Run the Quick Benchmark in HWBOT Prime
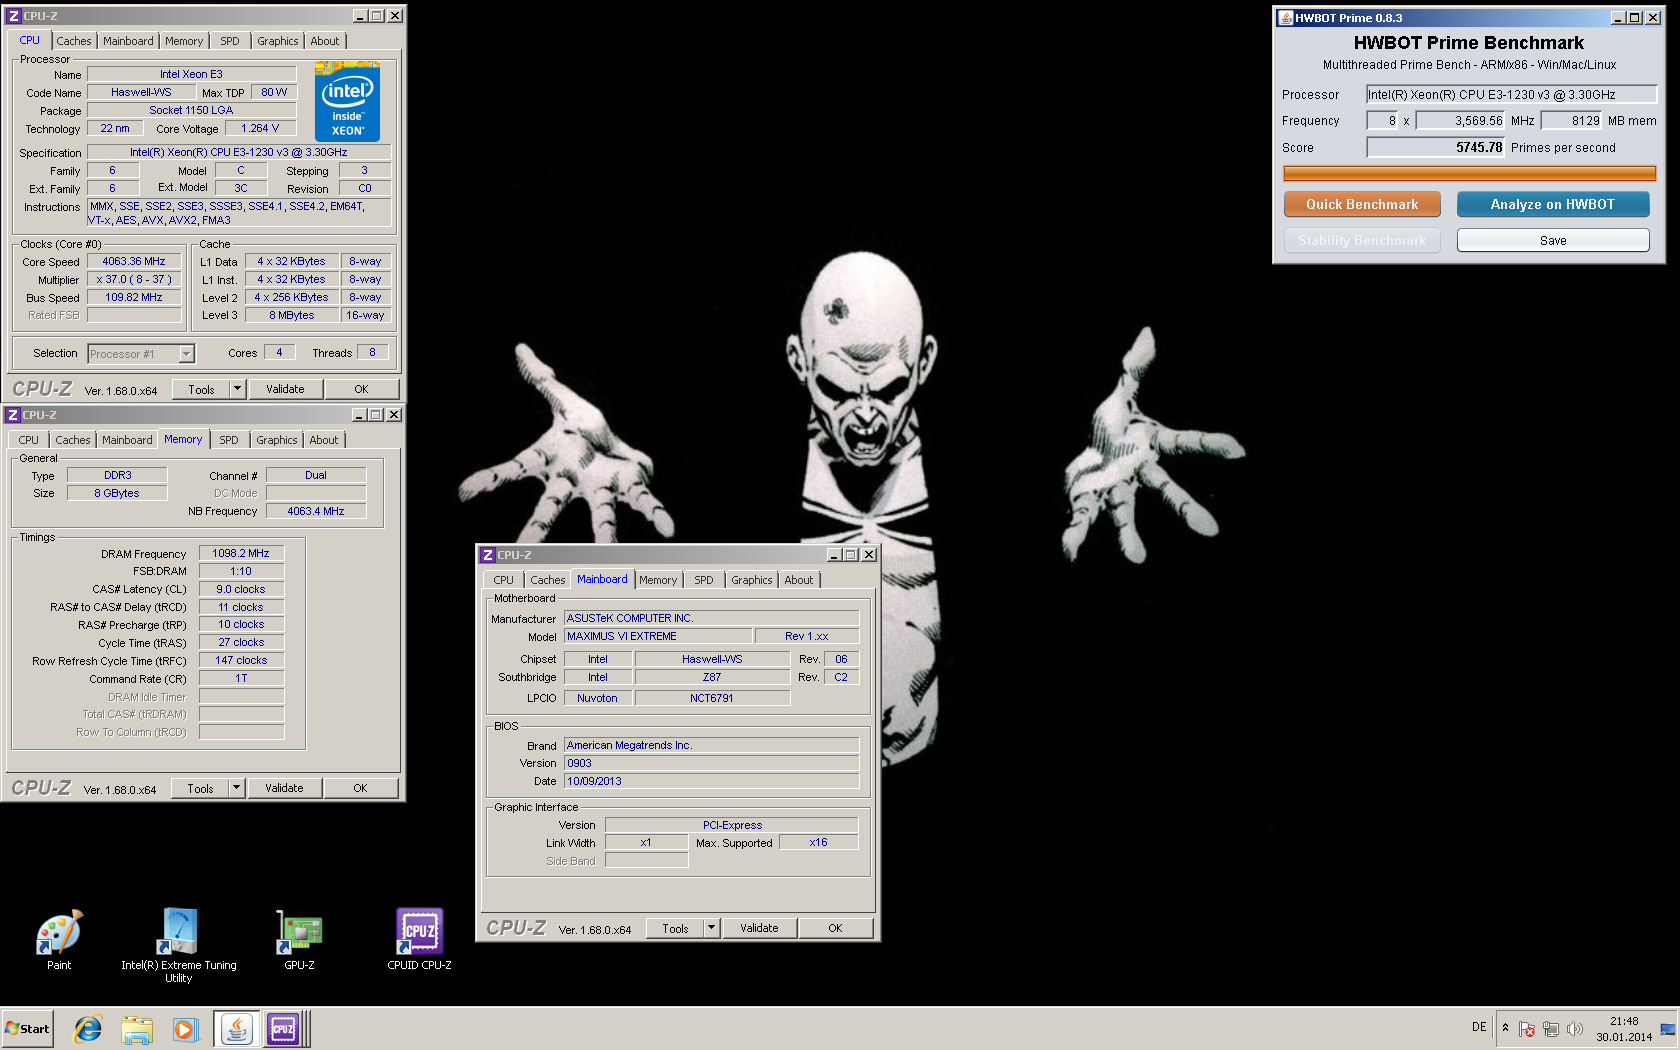The height and width of the screenshot is (1050, 1680). click(x=1362, y=204)
